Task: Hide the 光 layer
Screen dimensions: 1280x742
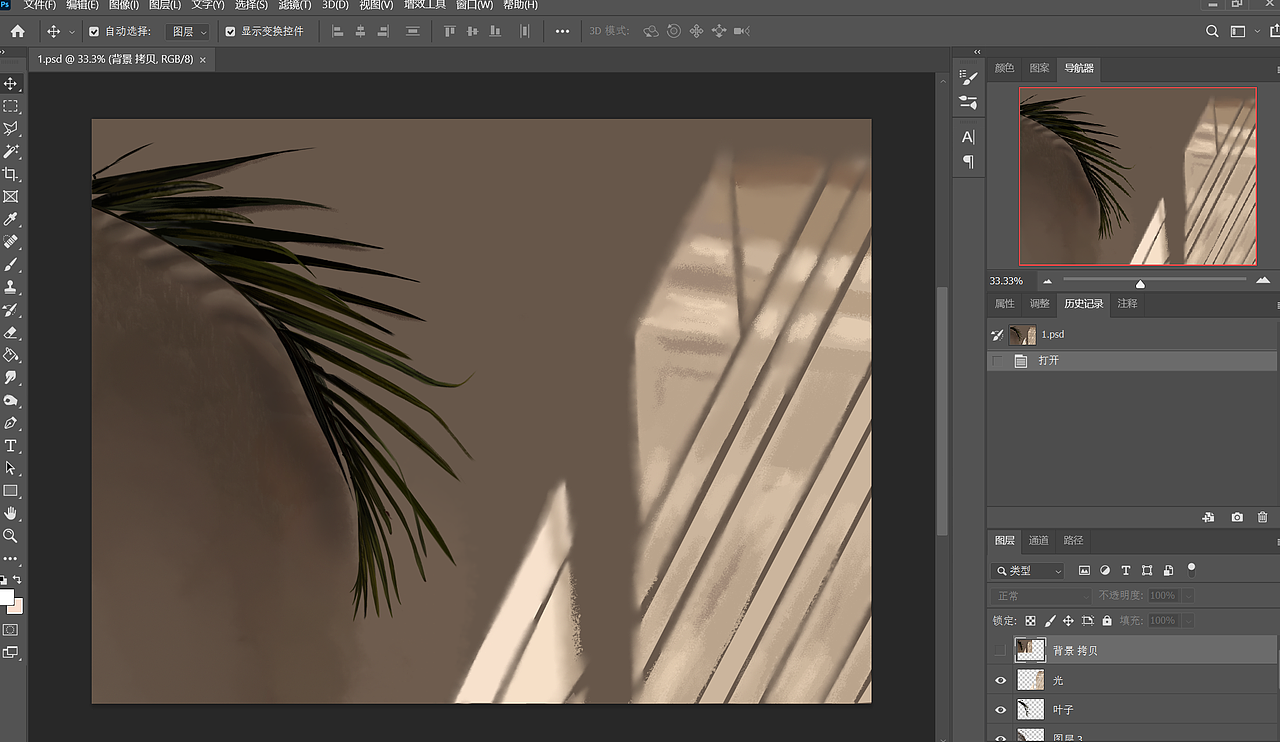Action: tap(1000, 680)
